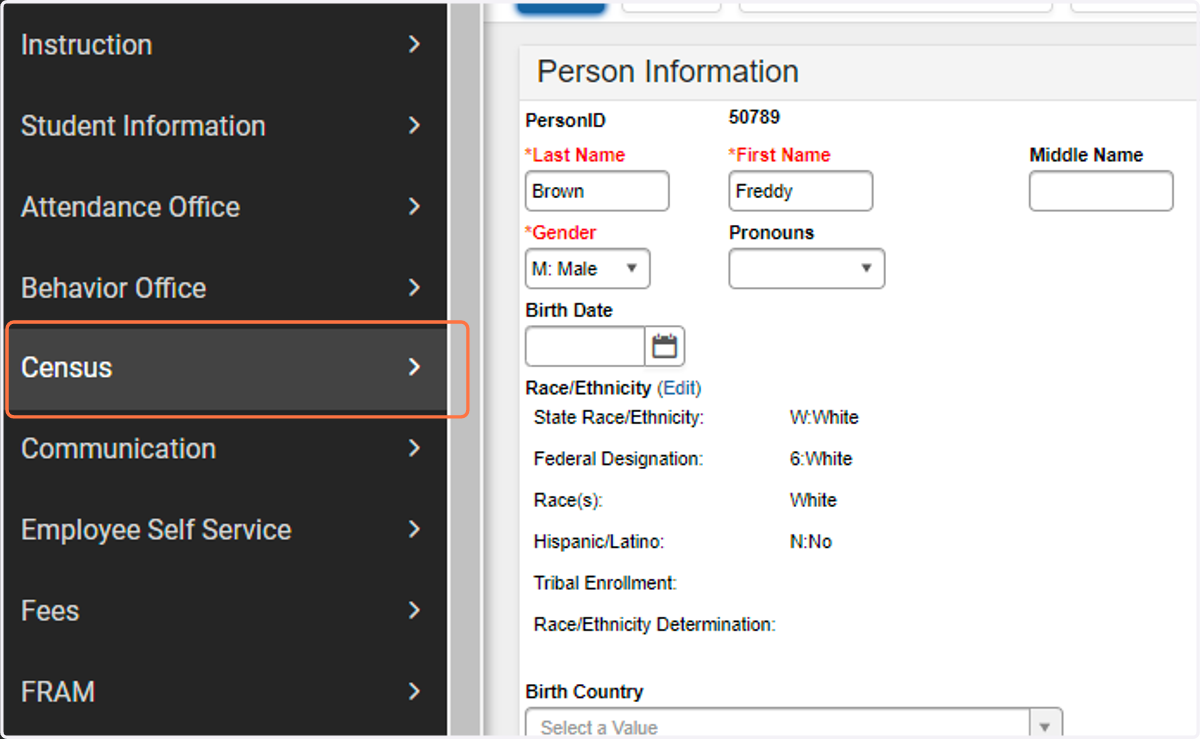
Task: Click the Hispanic/Latino label
Action: click(x=599, y=542)
